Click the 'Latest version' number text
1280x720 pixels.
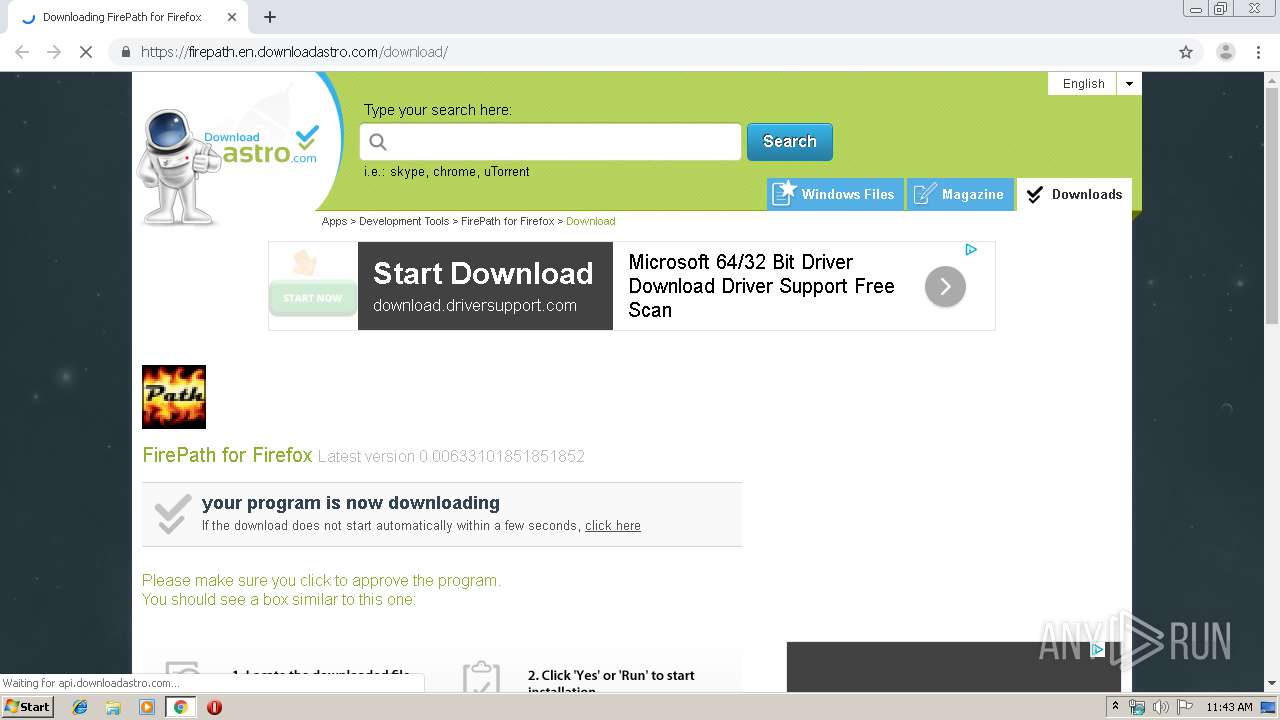(451, 456)
